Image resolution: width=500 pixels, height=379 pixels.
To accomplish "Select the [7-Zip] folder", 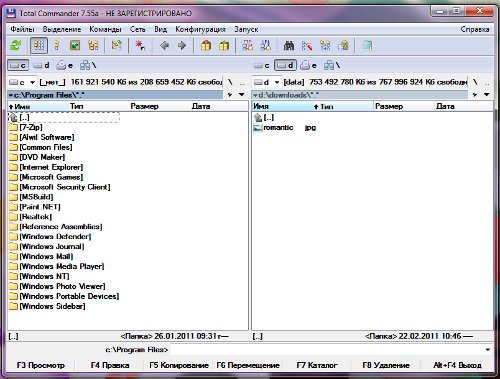I will pos(26,127).
